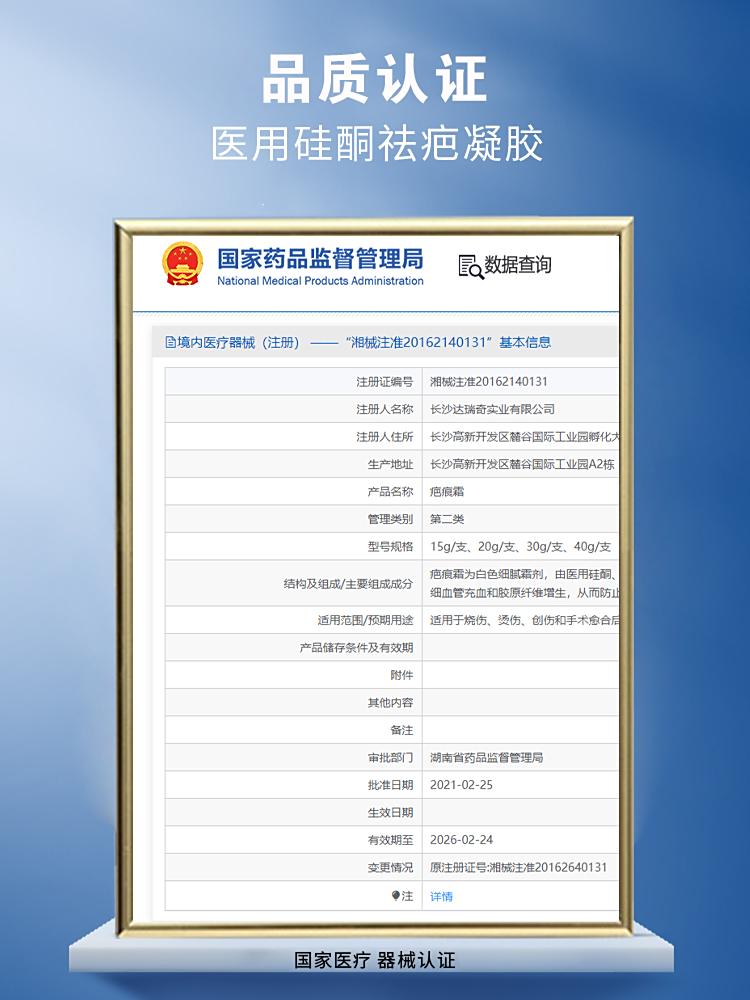Select approval date 2021-02-25
This screenshot has width=750, height=1000.
pos(461,785)
